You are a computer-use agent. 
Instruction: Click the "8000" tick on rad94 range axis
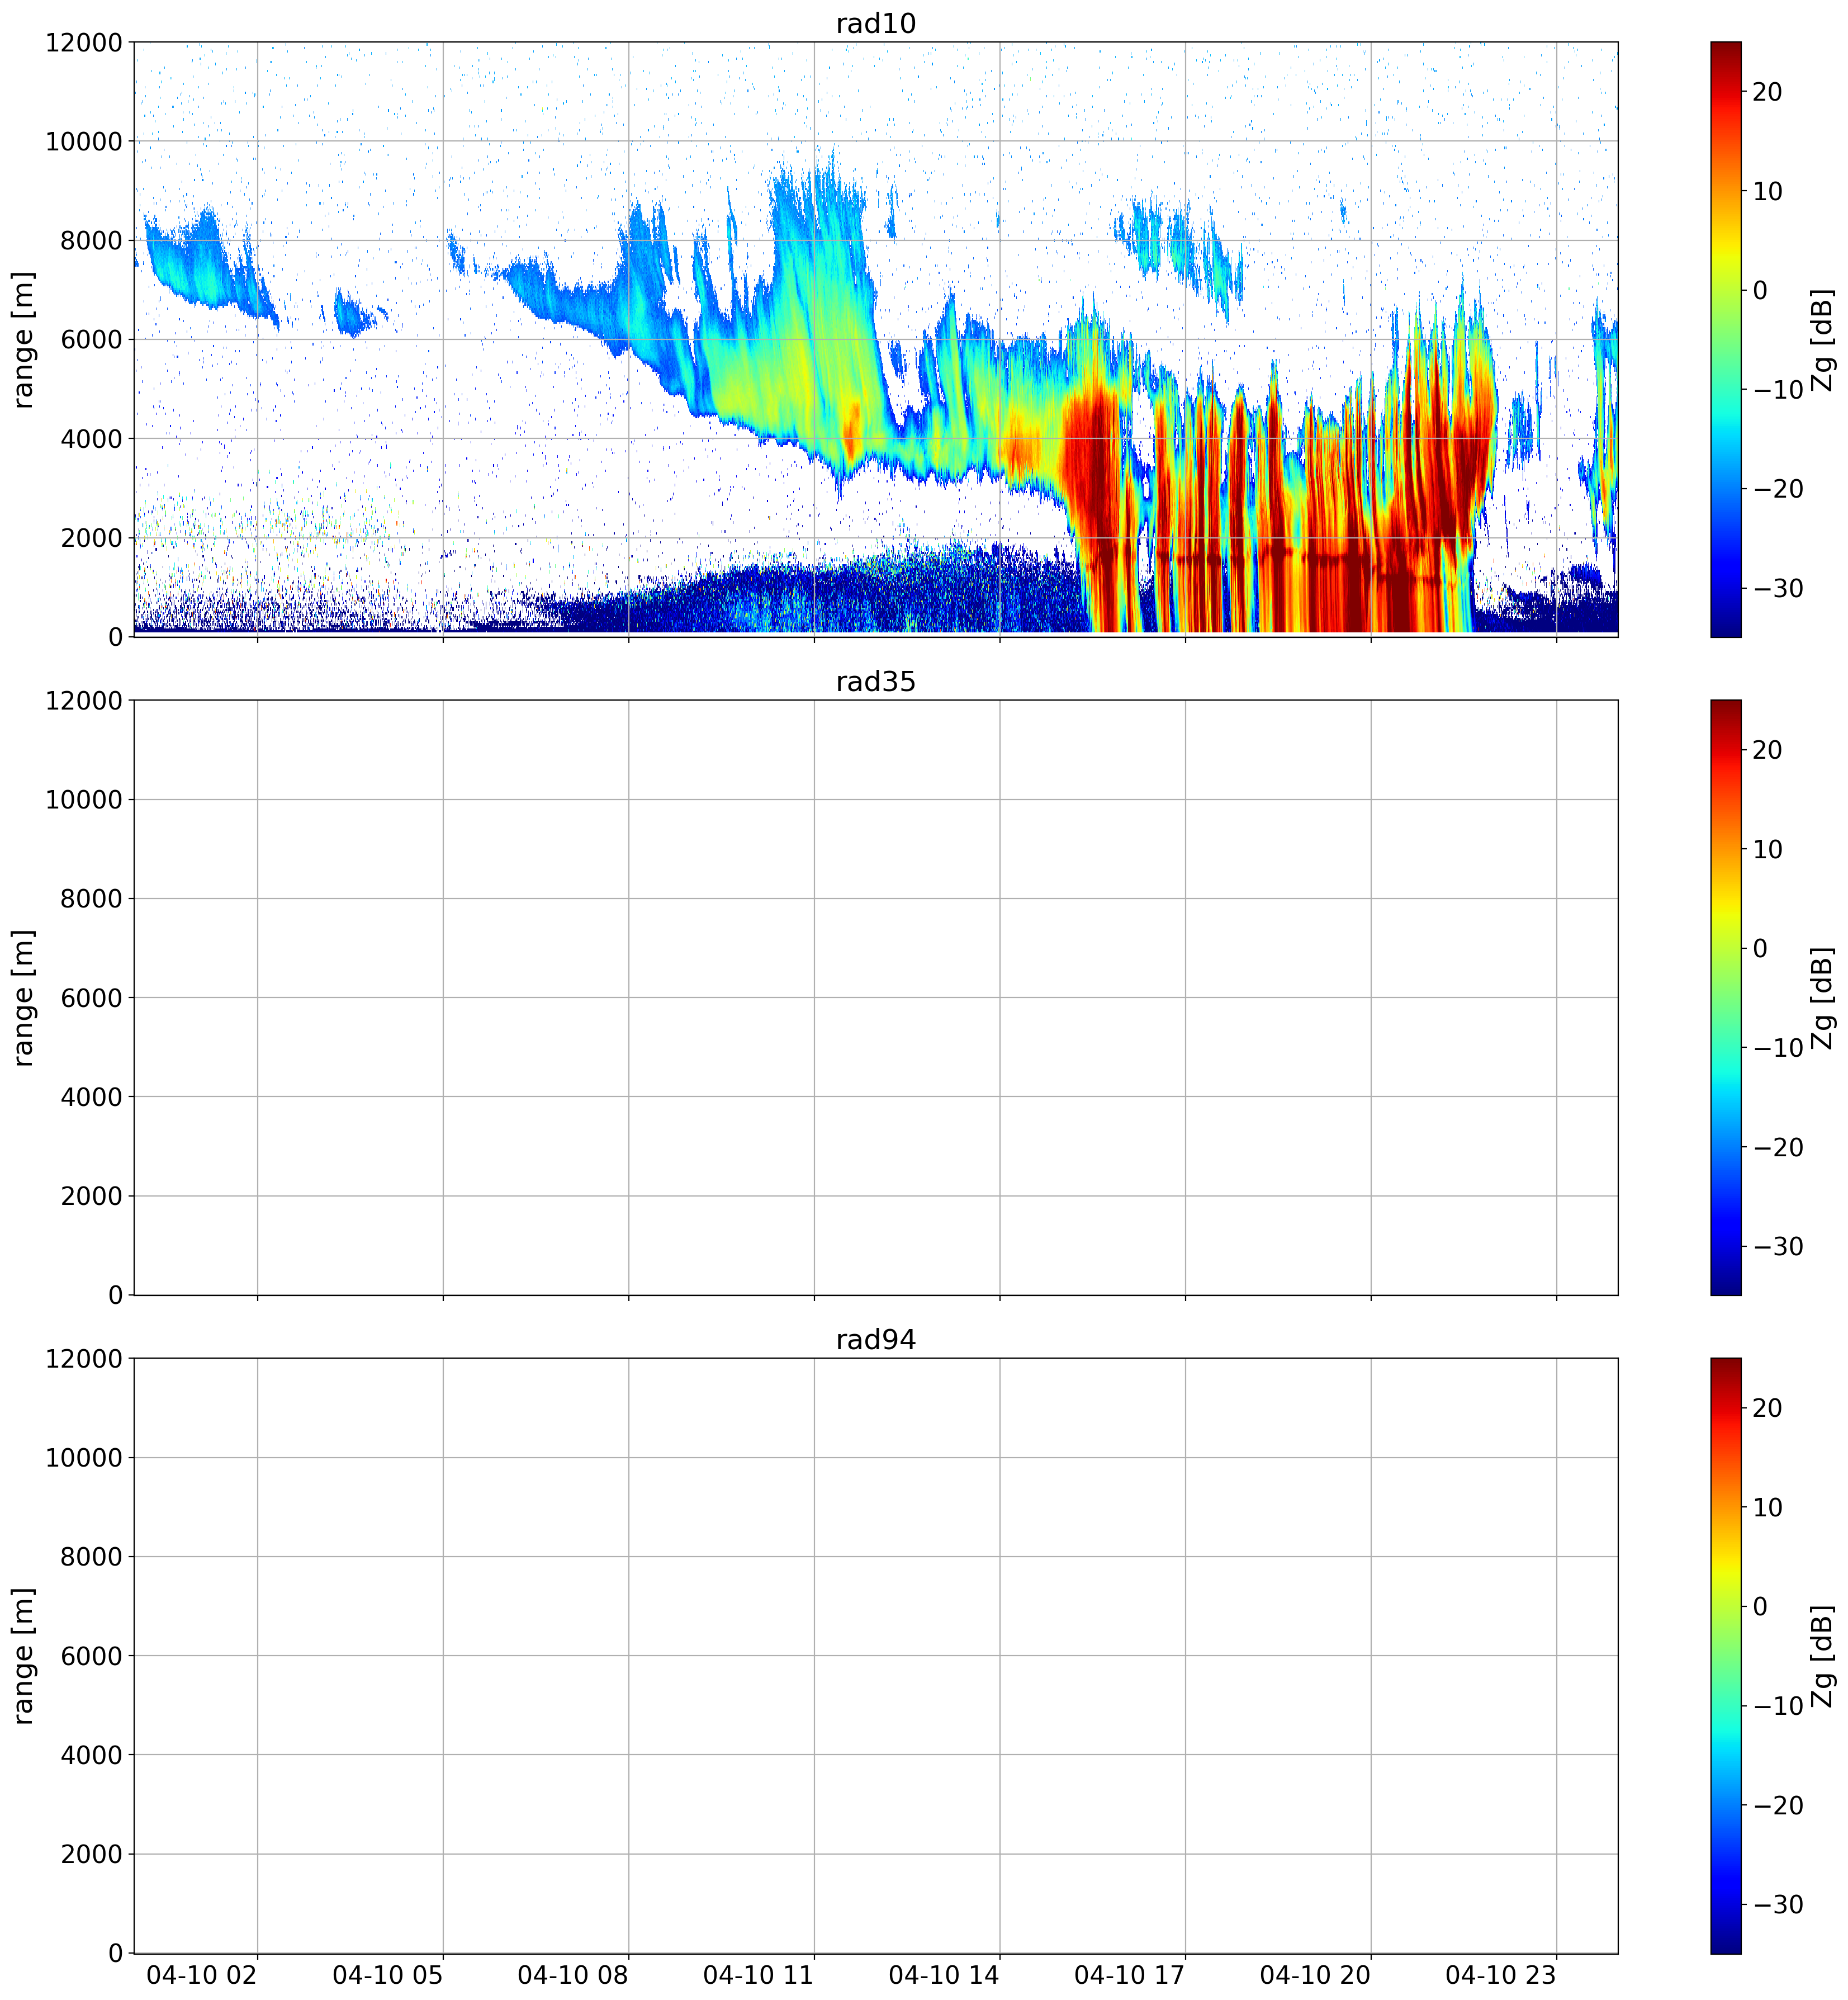coord(92,1557)
